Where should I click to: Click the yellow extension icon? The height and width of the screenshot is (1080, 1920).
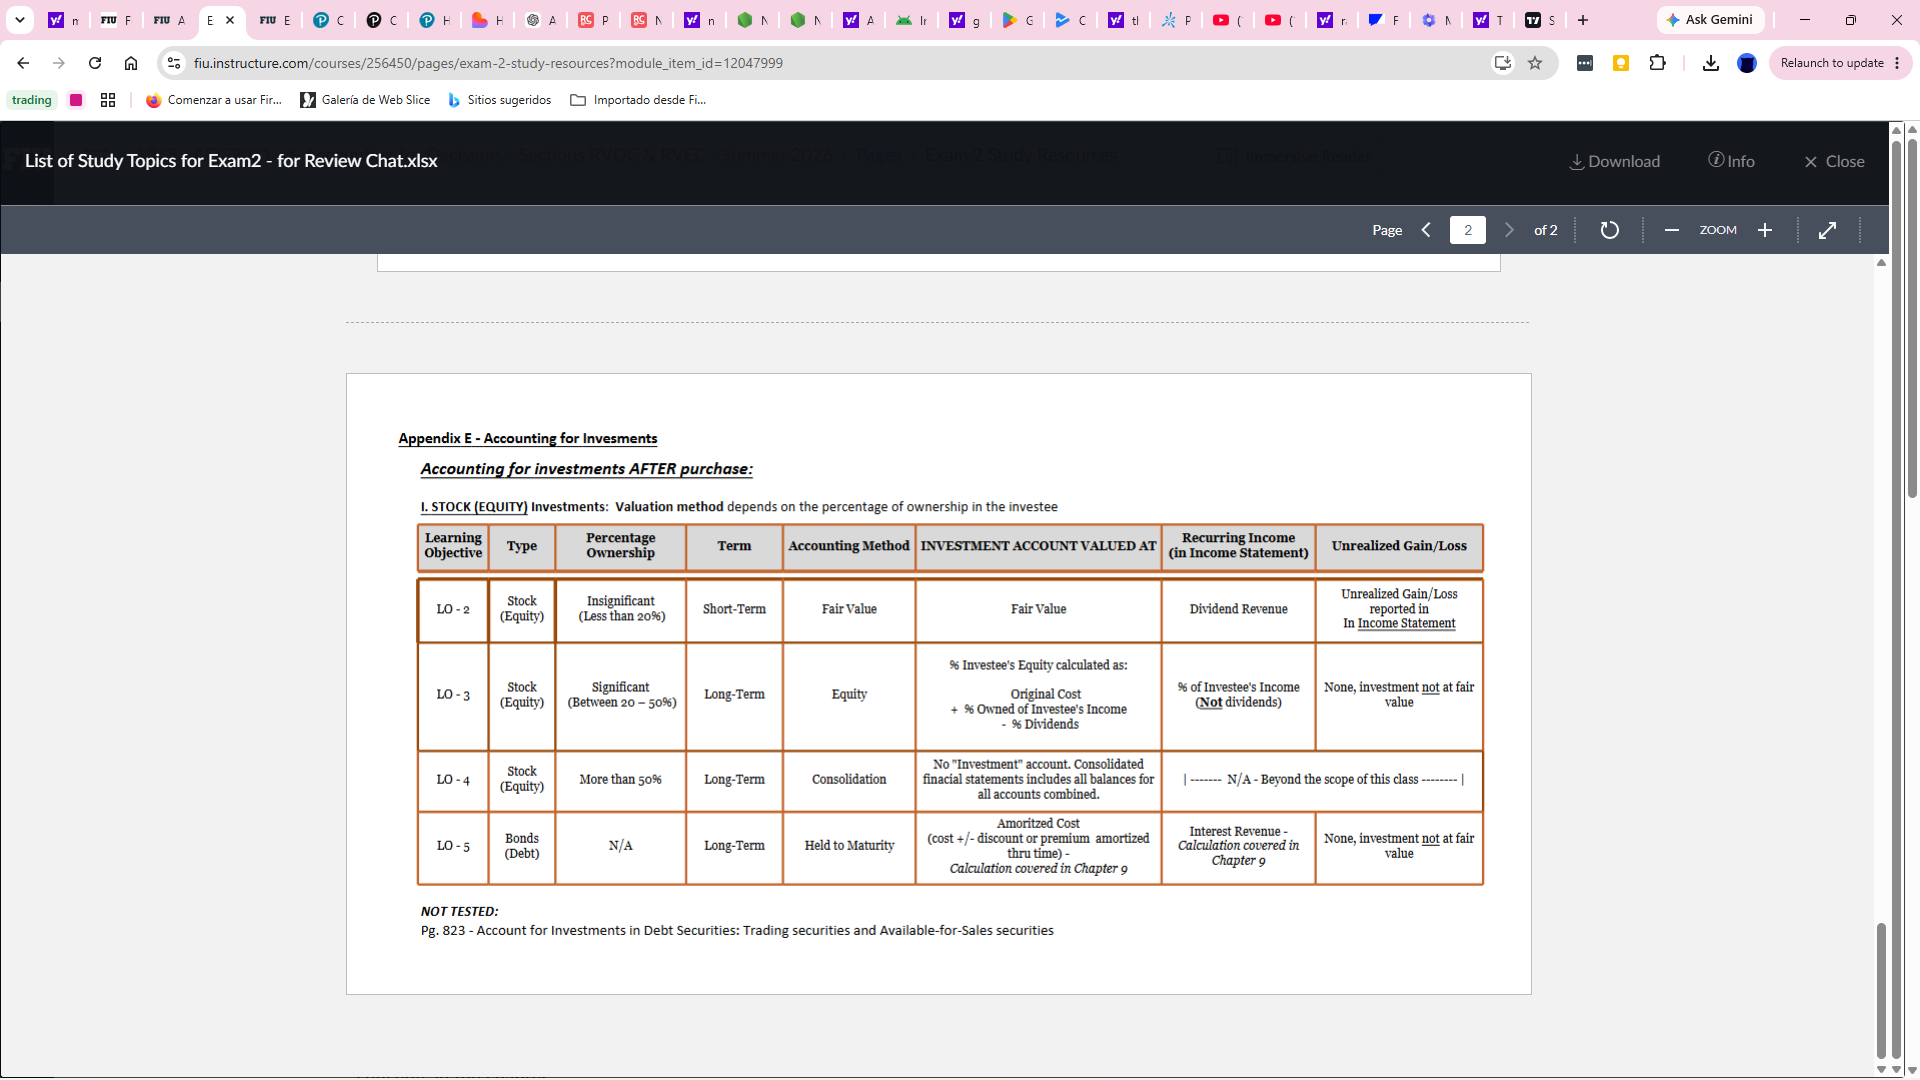tap(1621, 63)
